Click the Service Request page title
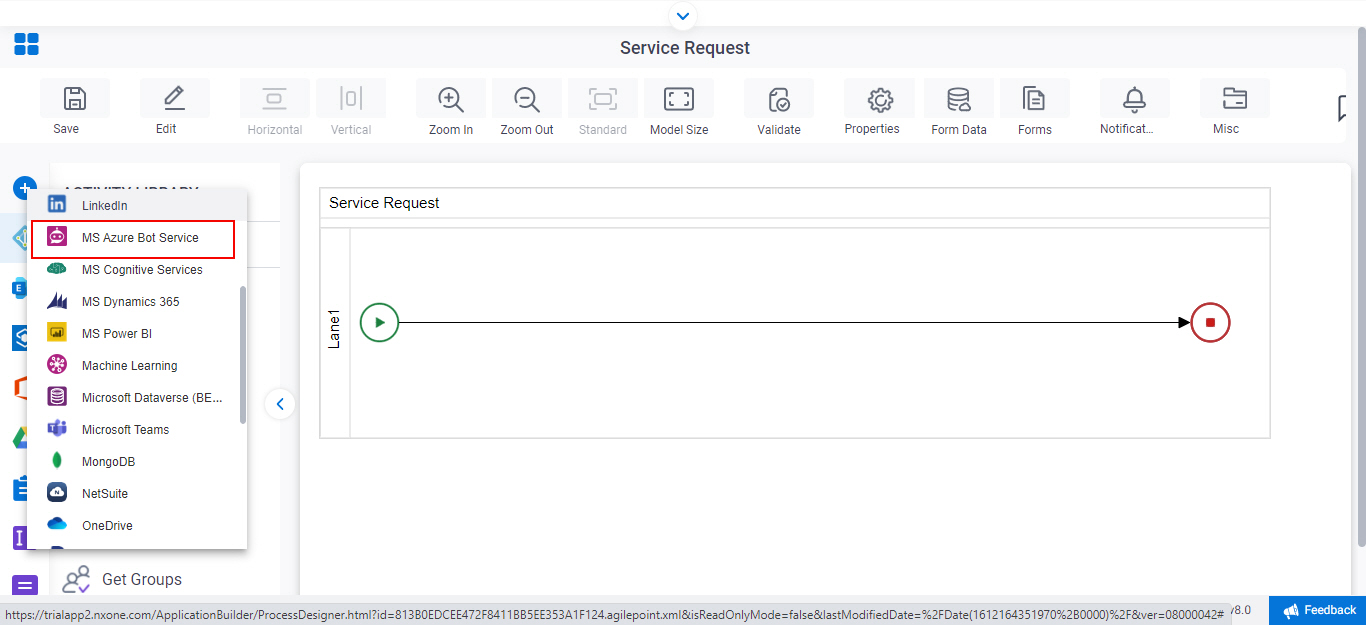This screenshot has width=1366, height=625. pos(685,48)
